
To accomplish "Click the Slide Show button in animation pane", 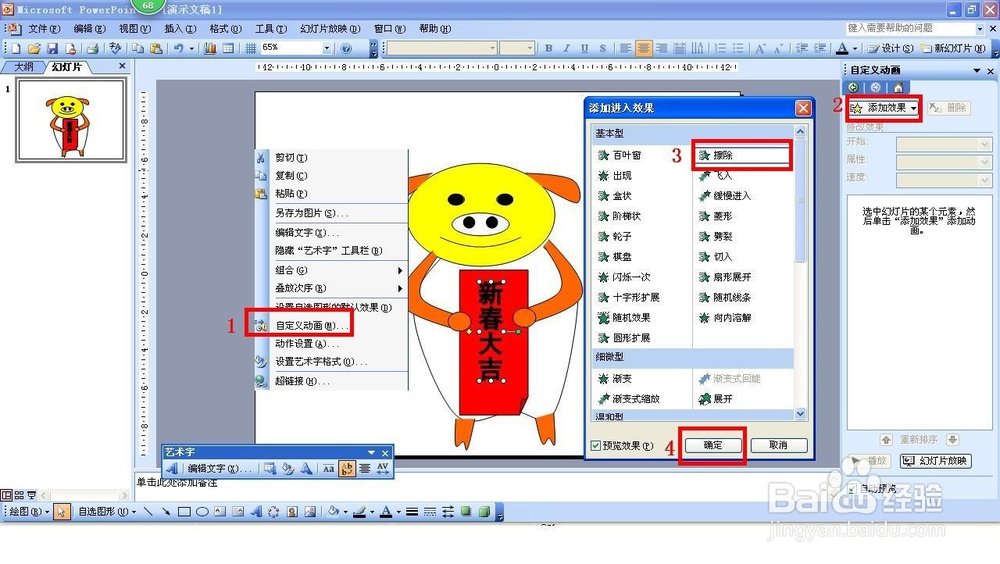I will point(936,461).
